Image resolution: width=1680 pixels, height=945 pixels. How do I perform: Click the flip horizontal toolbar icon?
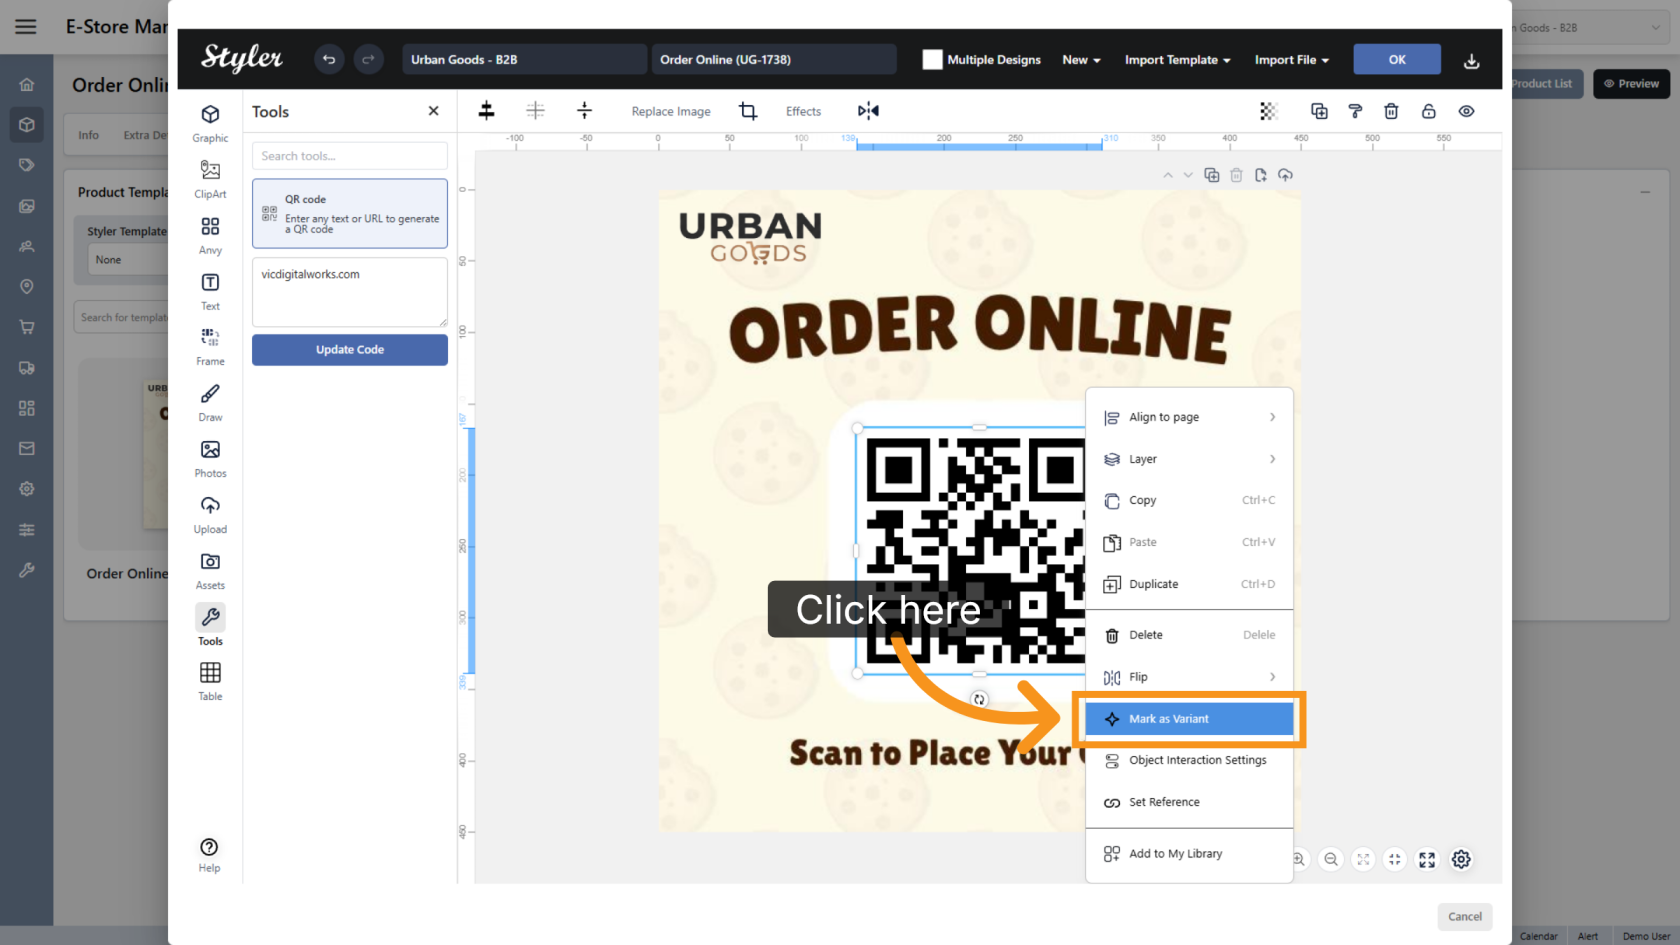(868, 111)
